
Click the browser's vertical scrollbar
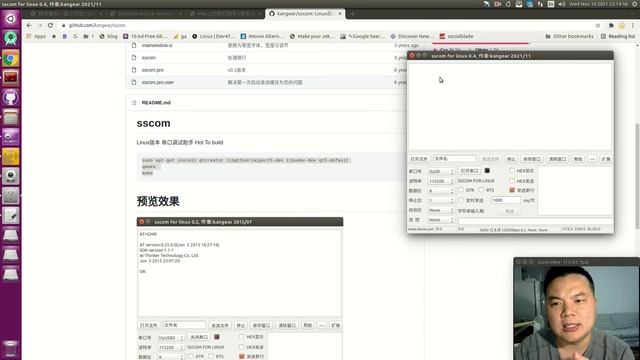coord(637,176)
